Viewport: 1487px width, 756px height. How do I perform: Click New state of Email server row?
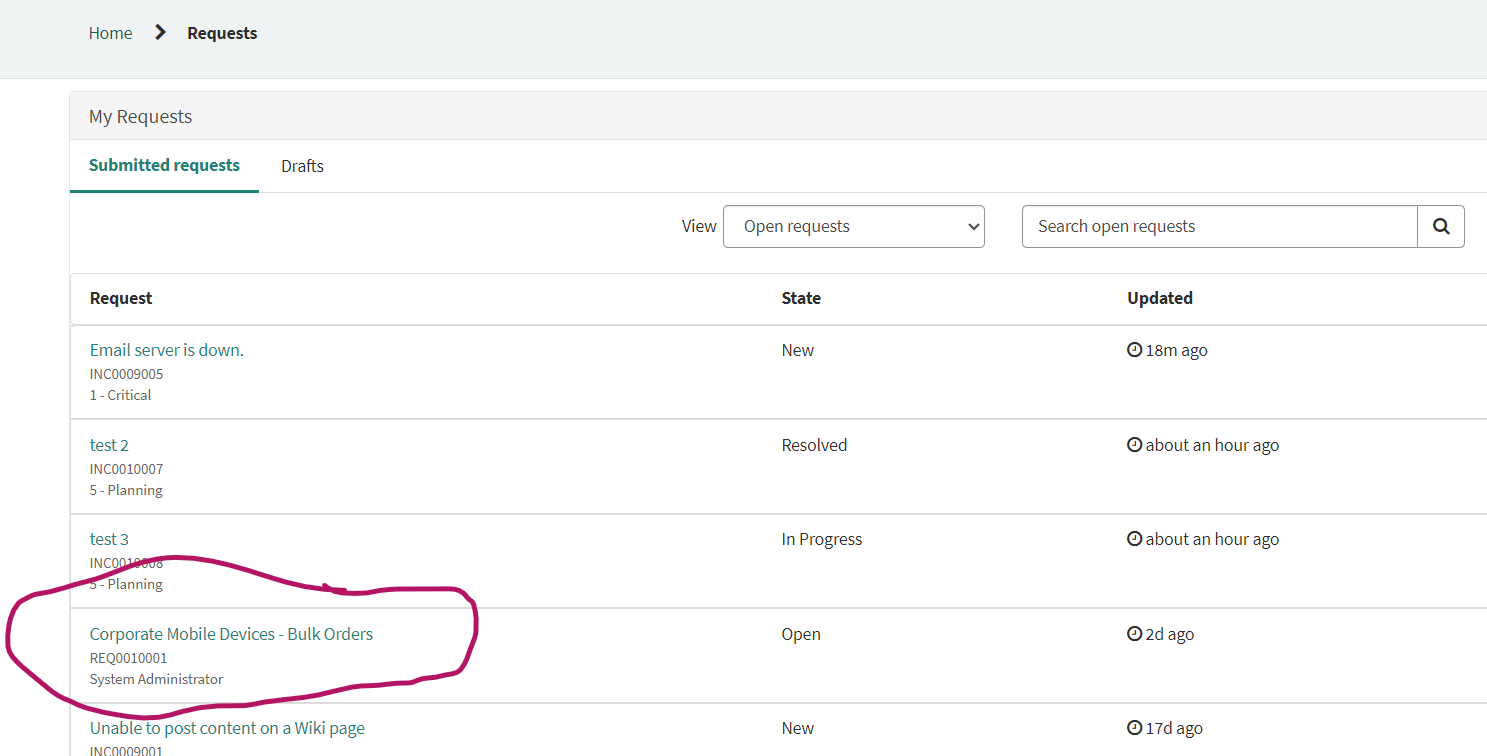coord(798,350)
